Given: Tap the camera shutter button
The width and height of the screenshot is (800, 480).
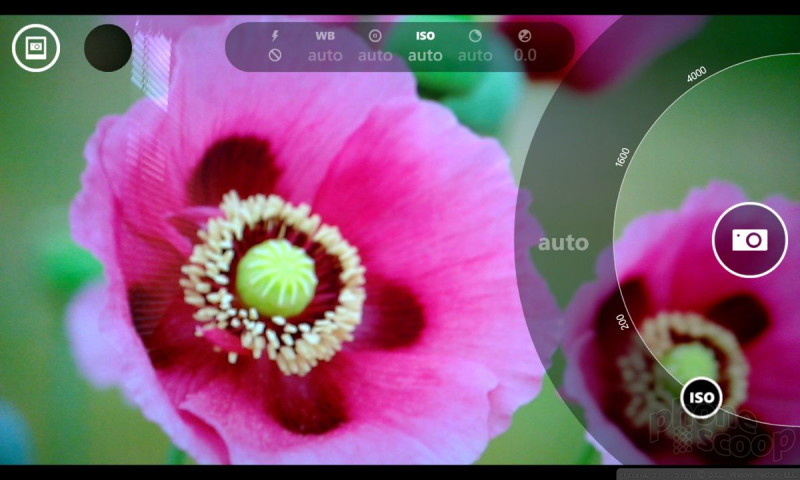Looking at the screenshot, I should click(x=749, y=240).
